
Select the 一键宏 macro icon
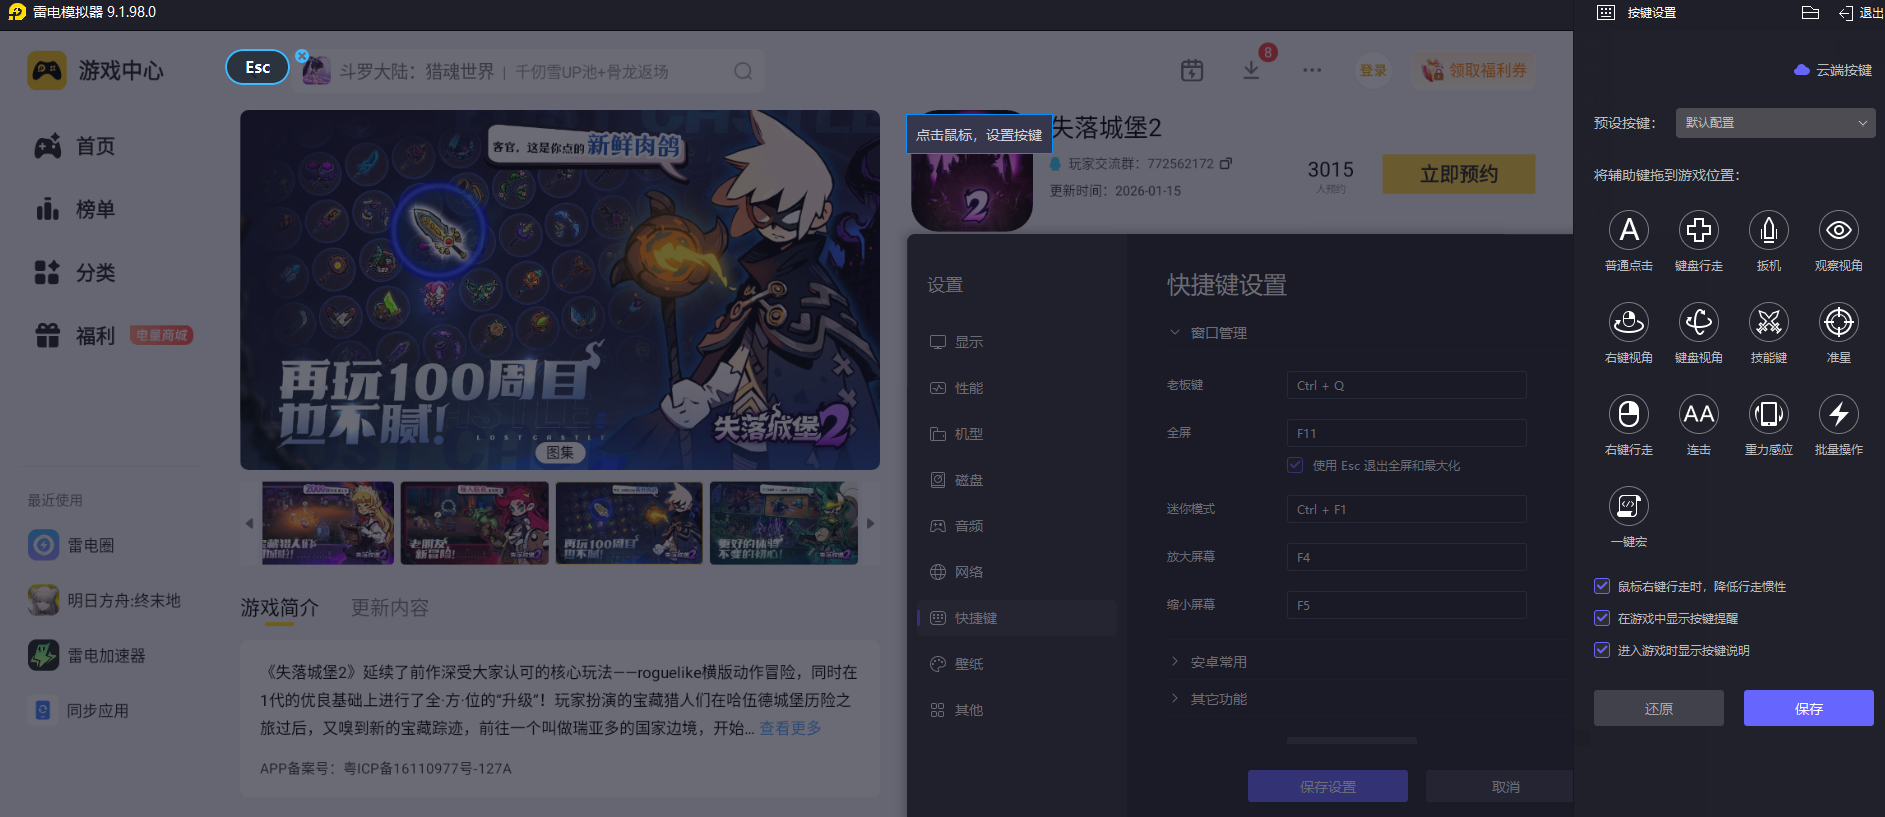tap(1629, 506)
